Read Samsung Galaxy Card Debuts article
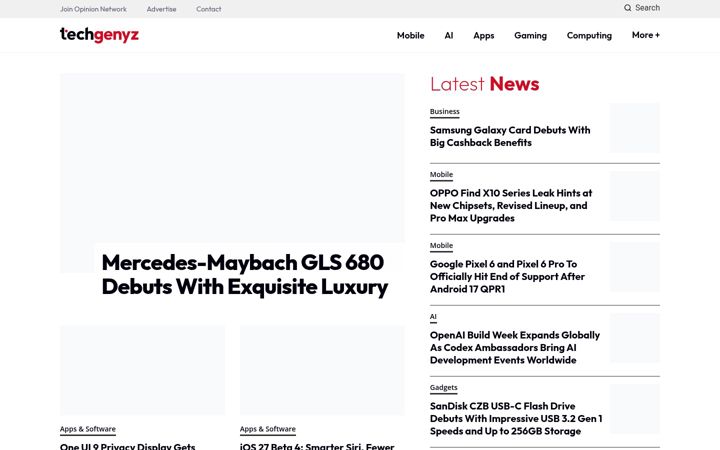 [510, 136]
